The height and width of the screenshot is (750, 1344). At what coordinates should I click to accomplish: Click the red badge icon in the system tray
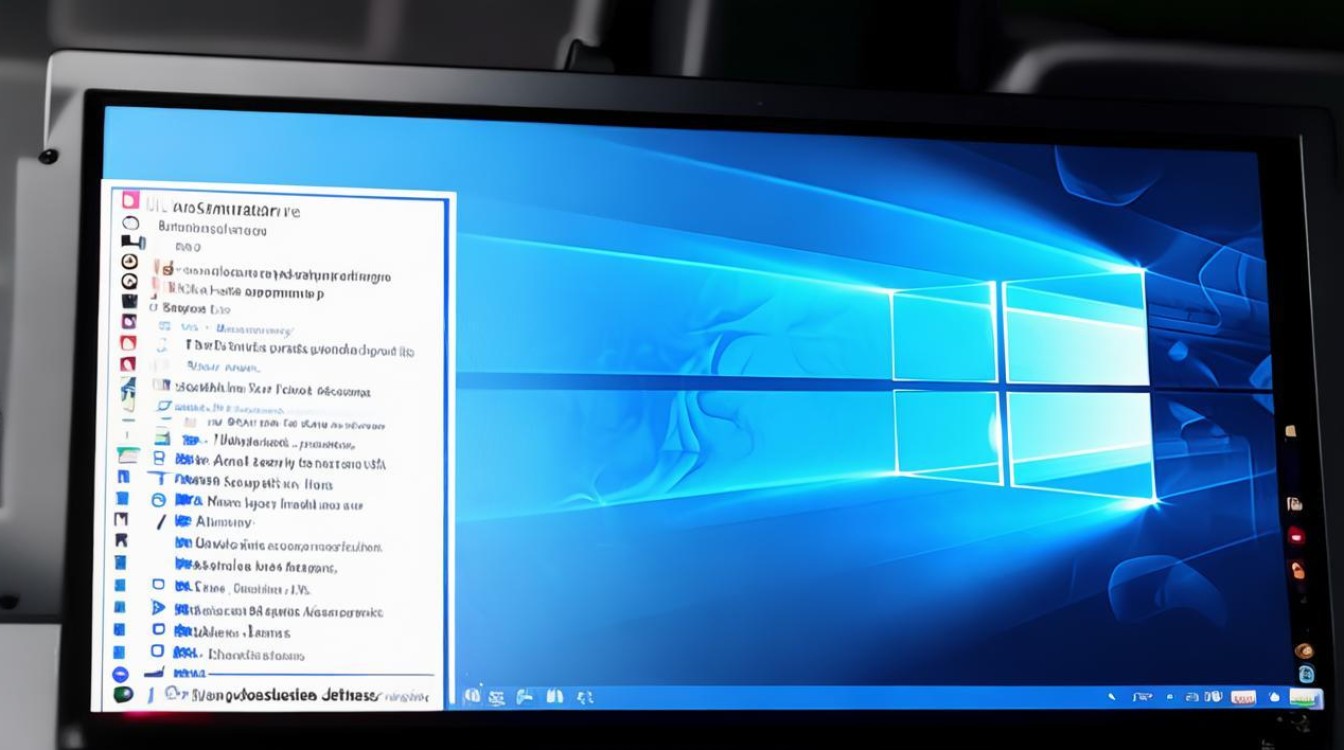pyautogui.click(x=1243, y=697)
